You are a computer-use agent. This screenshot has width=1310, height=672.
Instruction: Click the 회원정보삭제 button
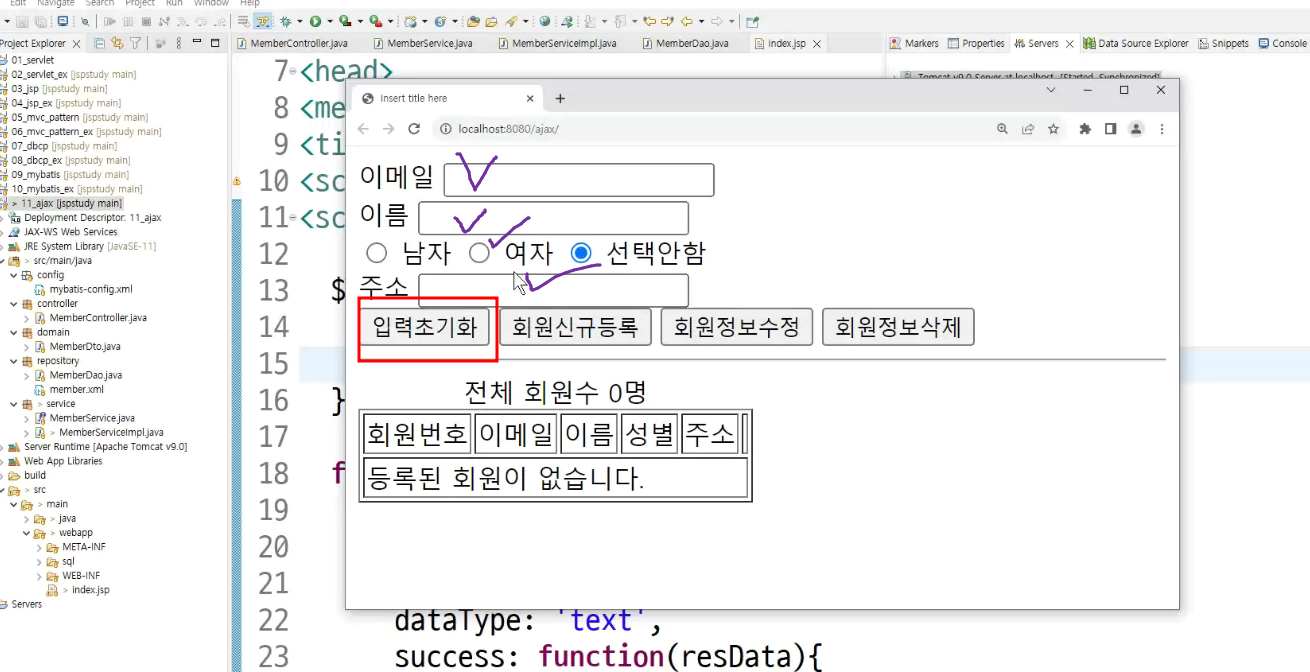click(898, 327)
